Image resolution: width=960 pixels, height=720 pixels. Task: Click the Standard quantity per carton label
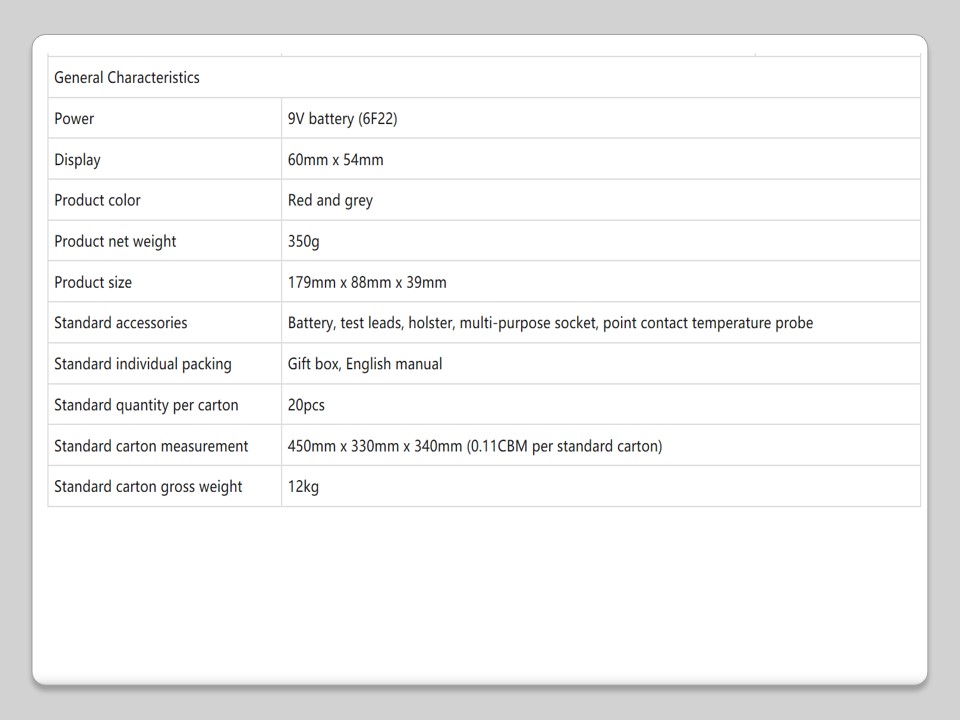point(146,406)
